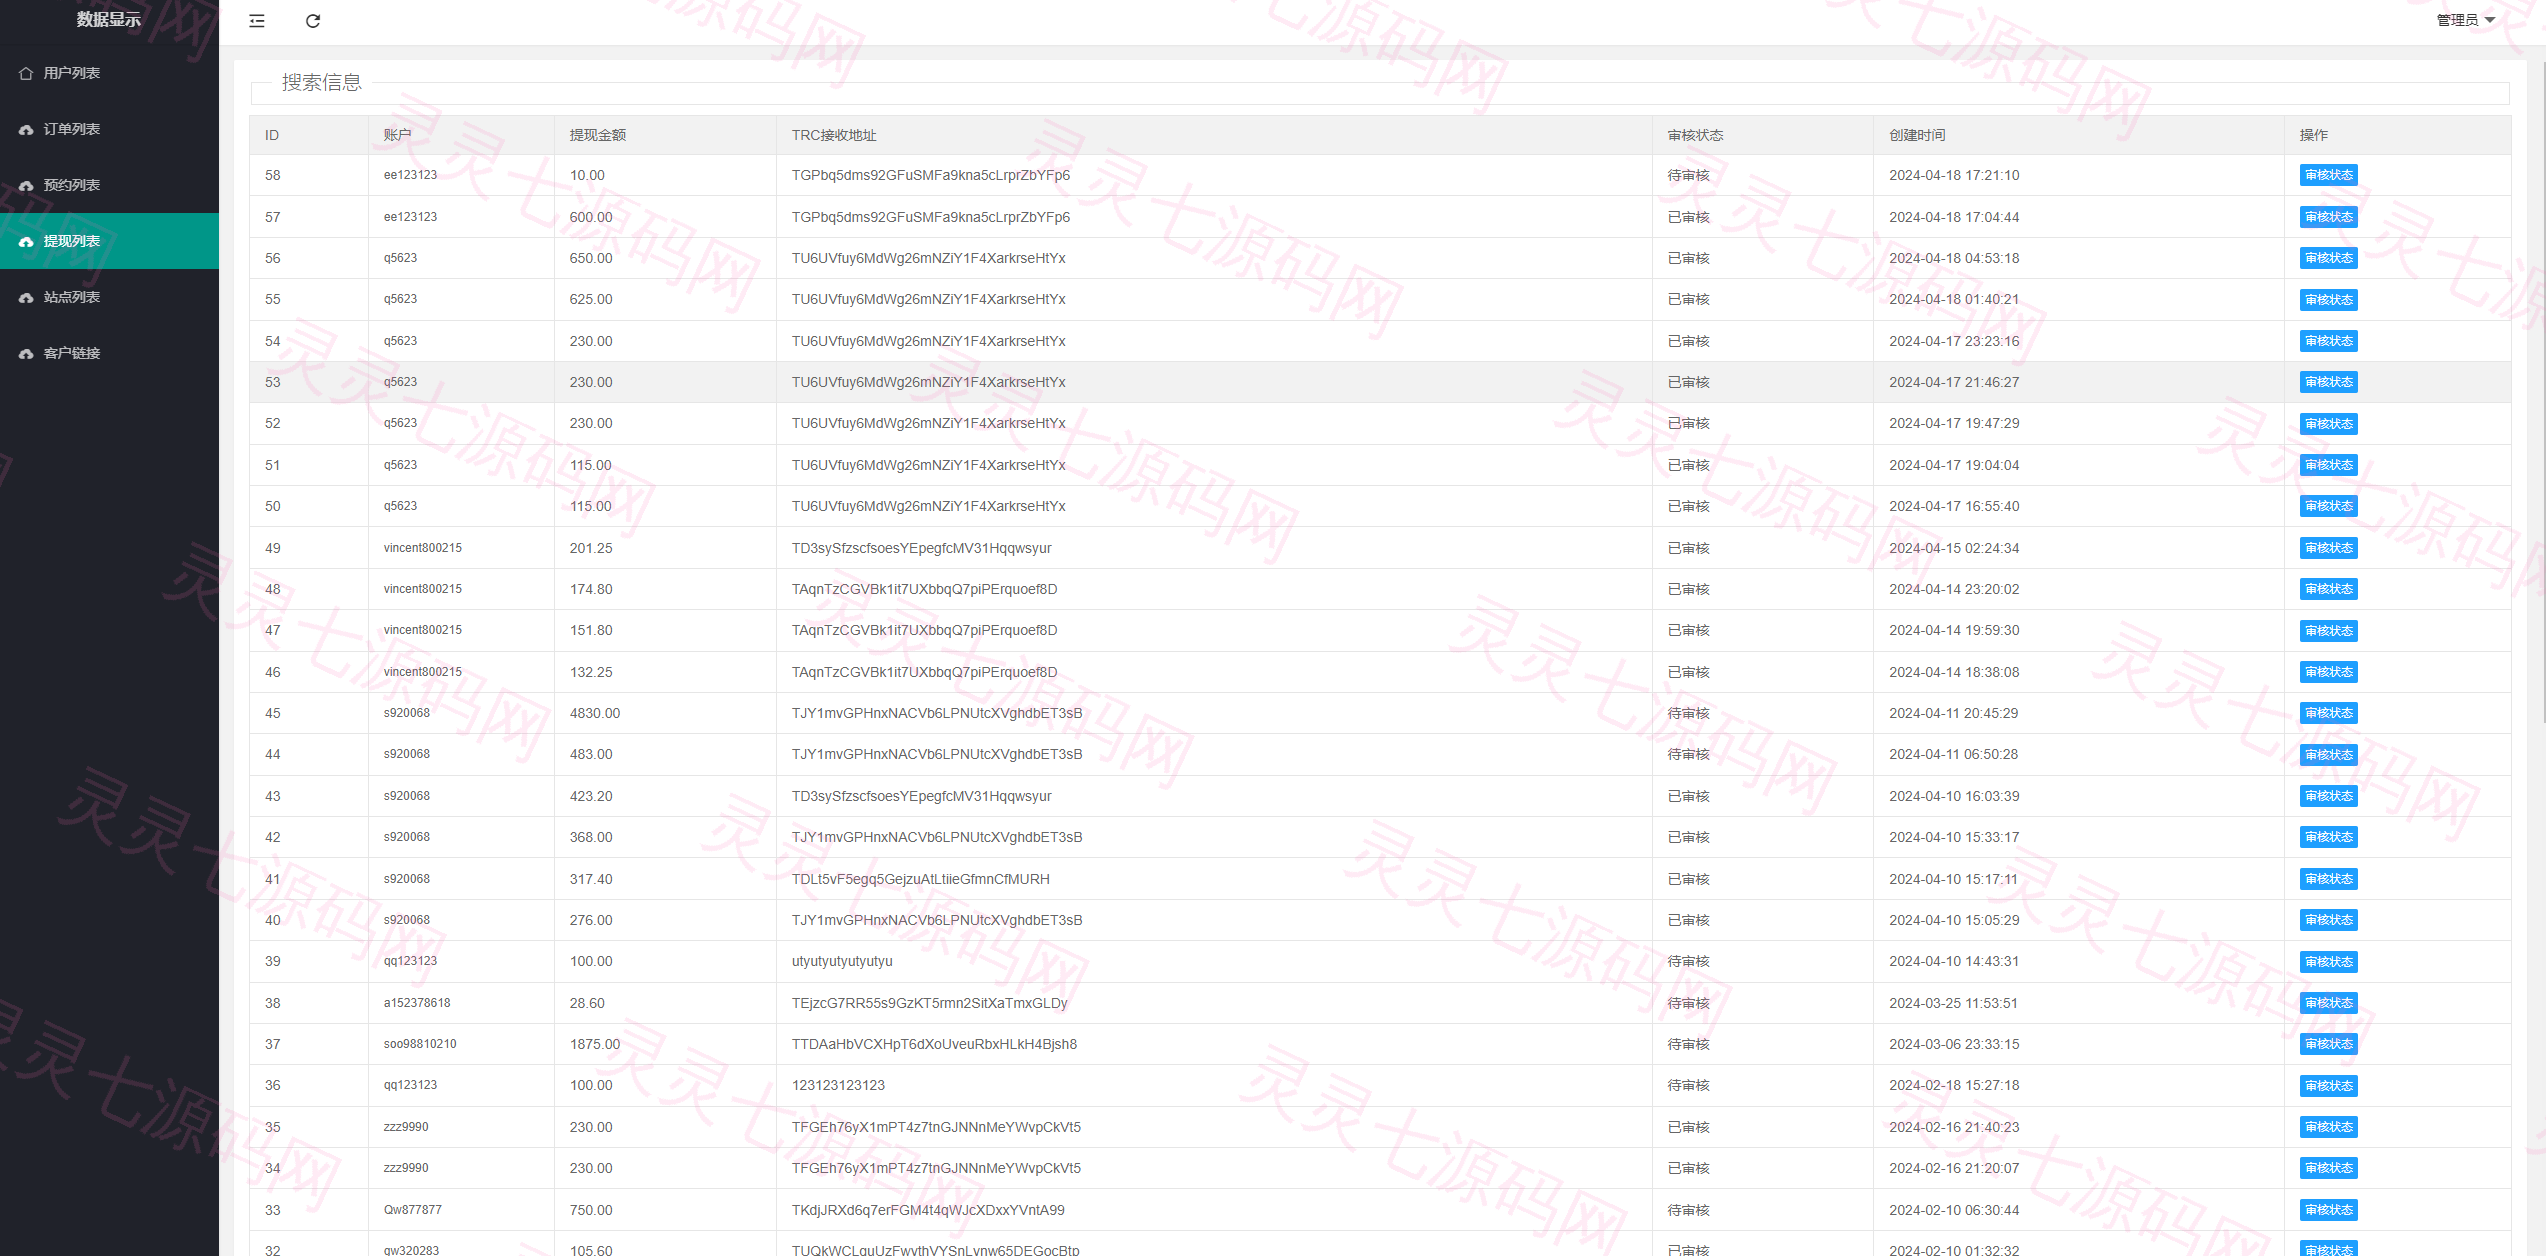Click 审核状态 button for ID 58
The height and width of the screenshot is (1256, 2546).
point(2328,175)
